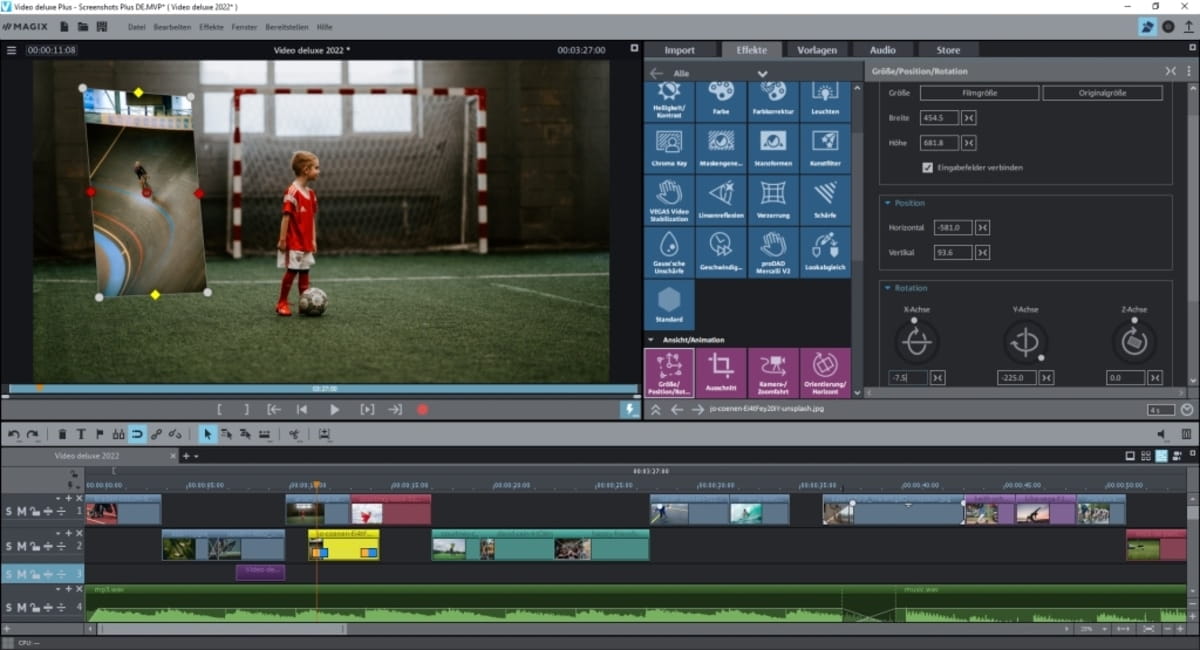Enable Eingabefelder verbinden checkbox
1200x650 pixels.
click(x=925, y=167)
